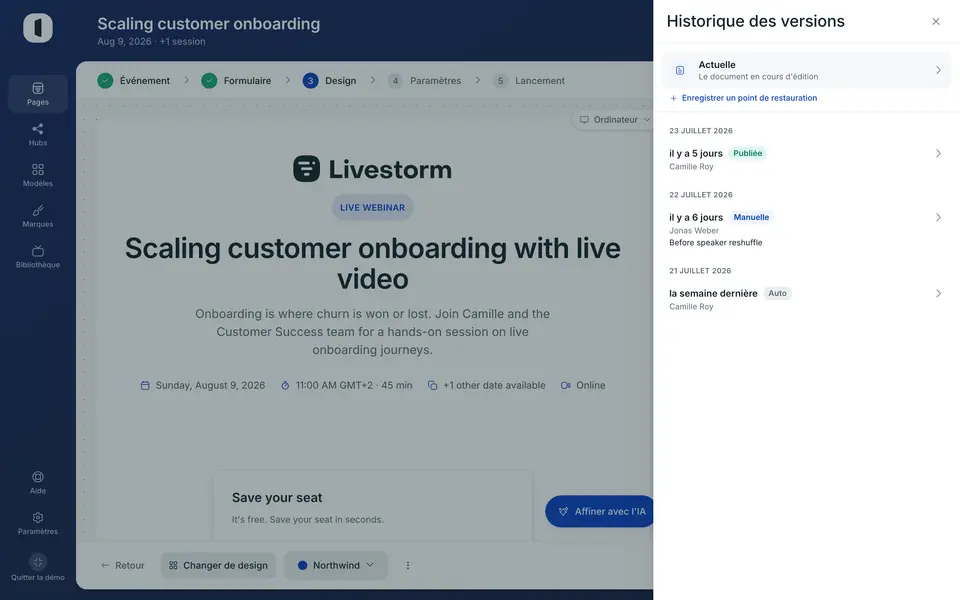
Task: Click the camera icon beside Online
Action: click(x=566, y=386)
